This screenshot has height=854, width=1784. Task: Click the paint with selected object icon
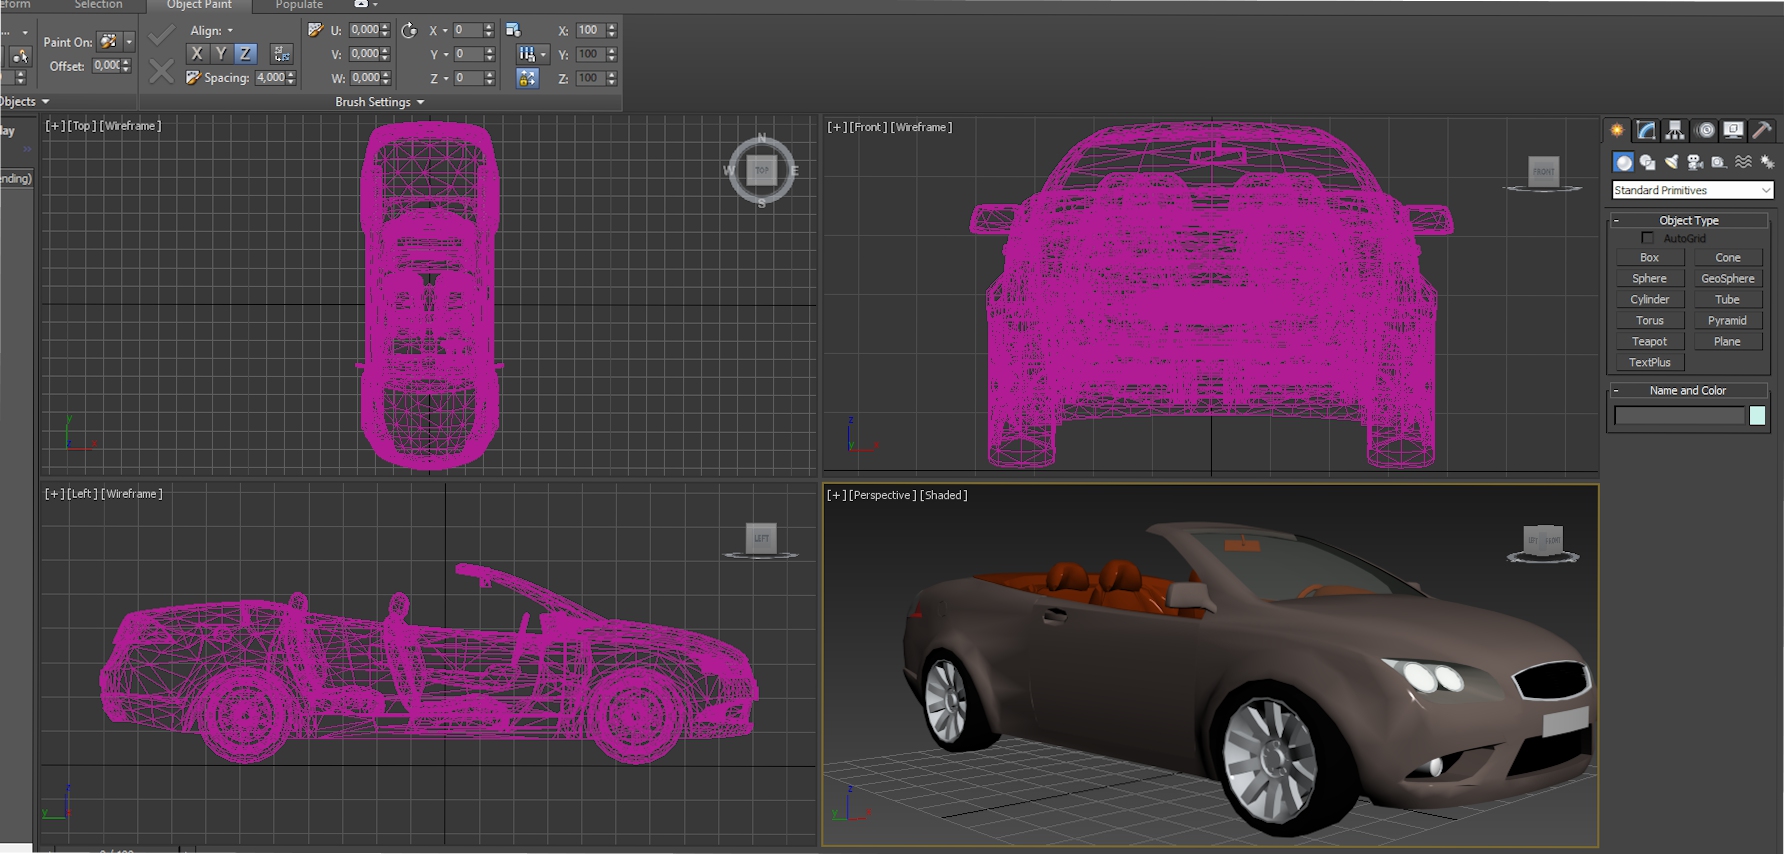pos(19,56)
